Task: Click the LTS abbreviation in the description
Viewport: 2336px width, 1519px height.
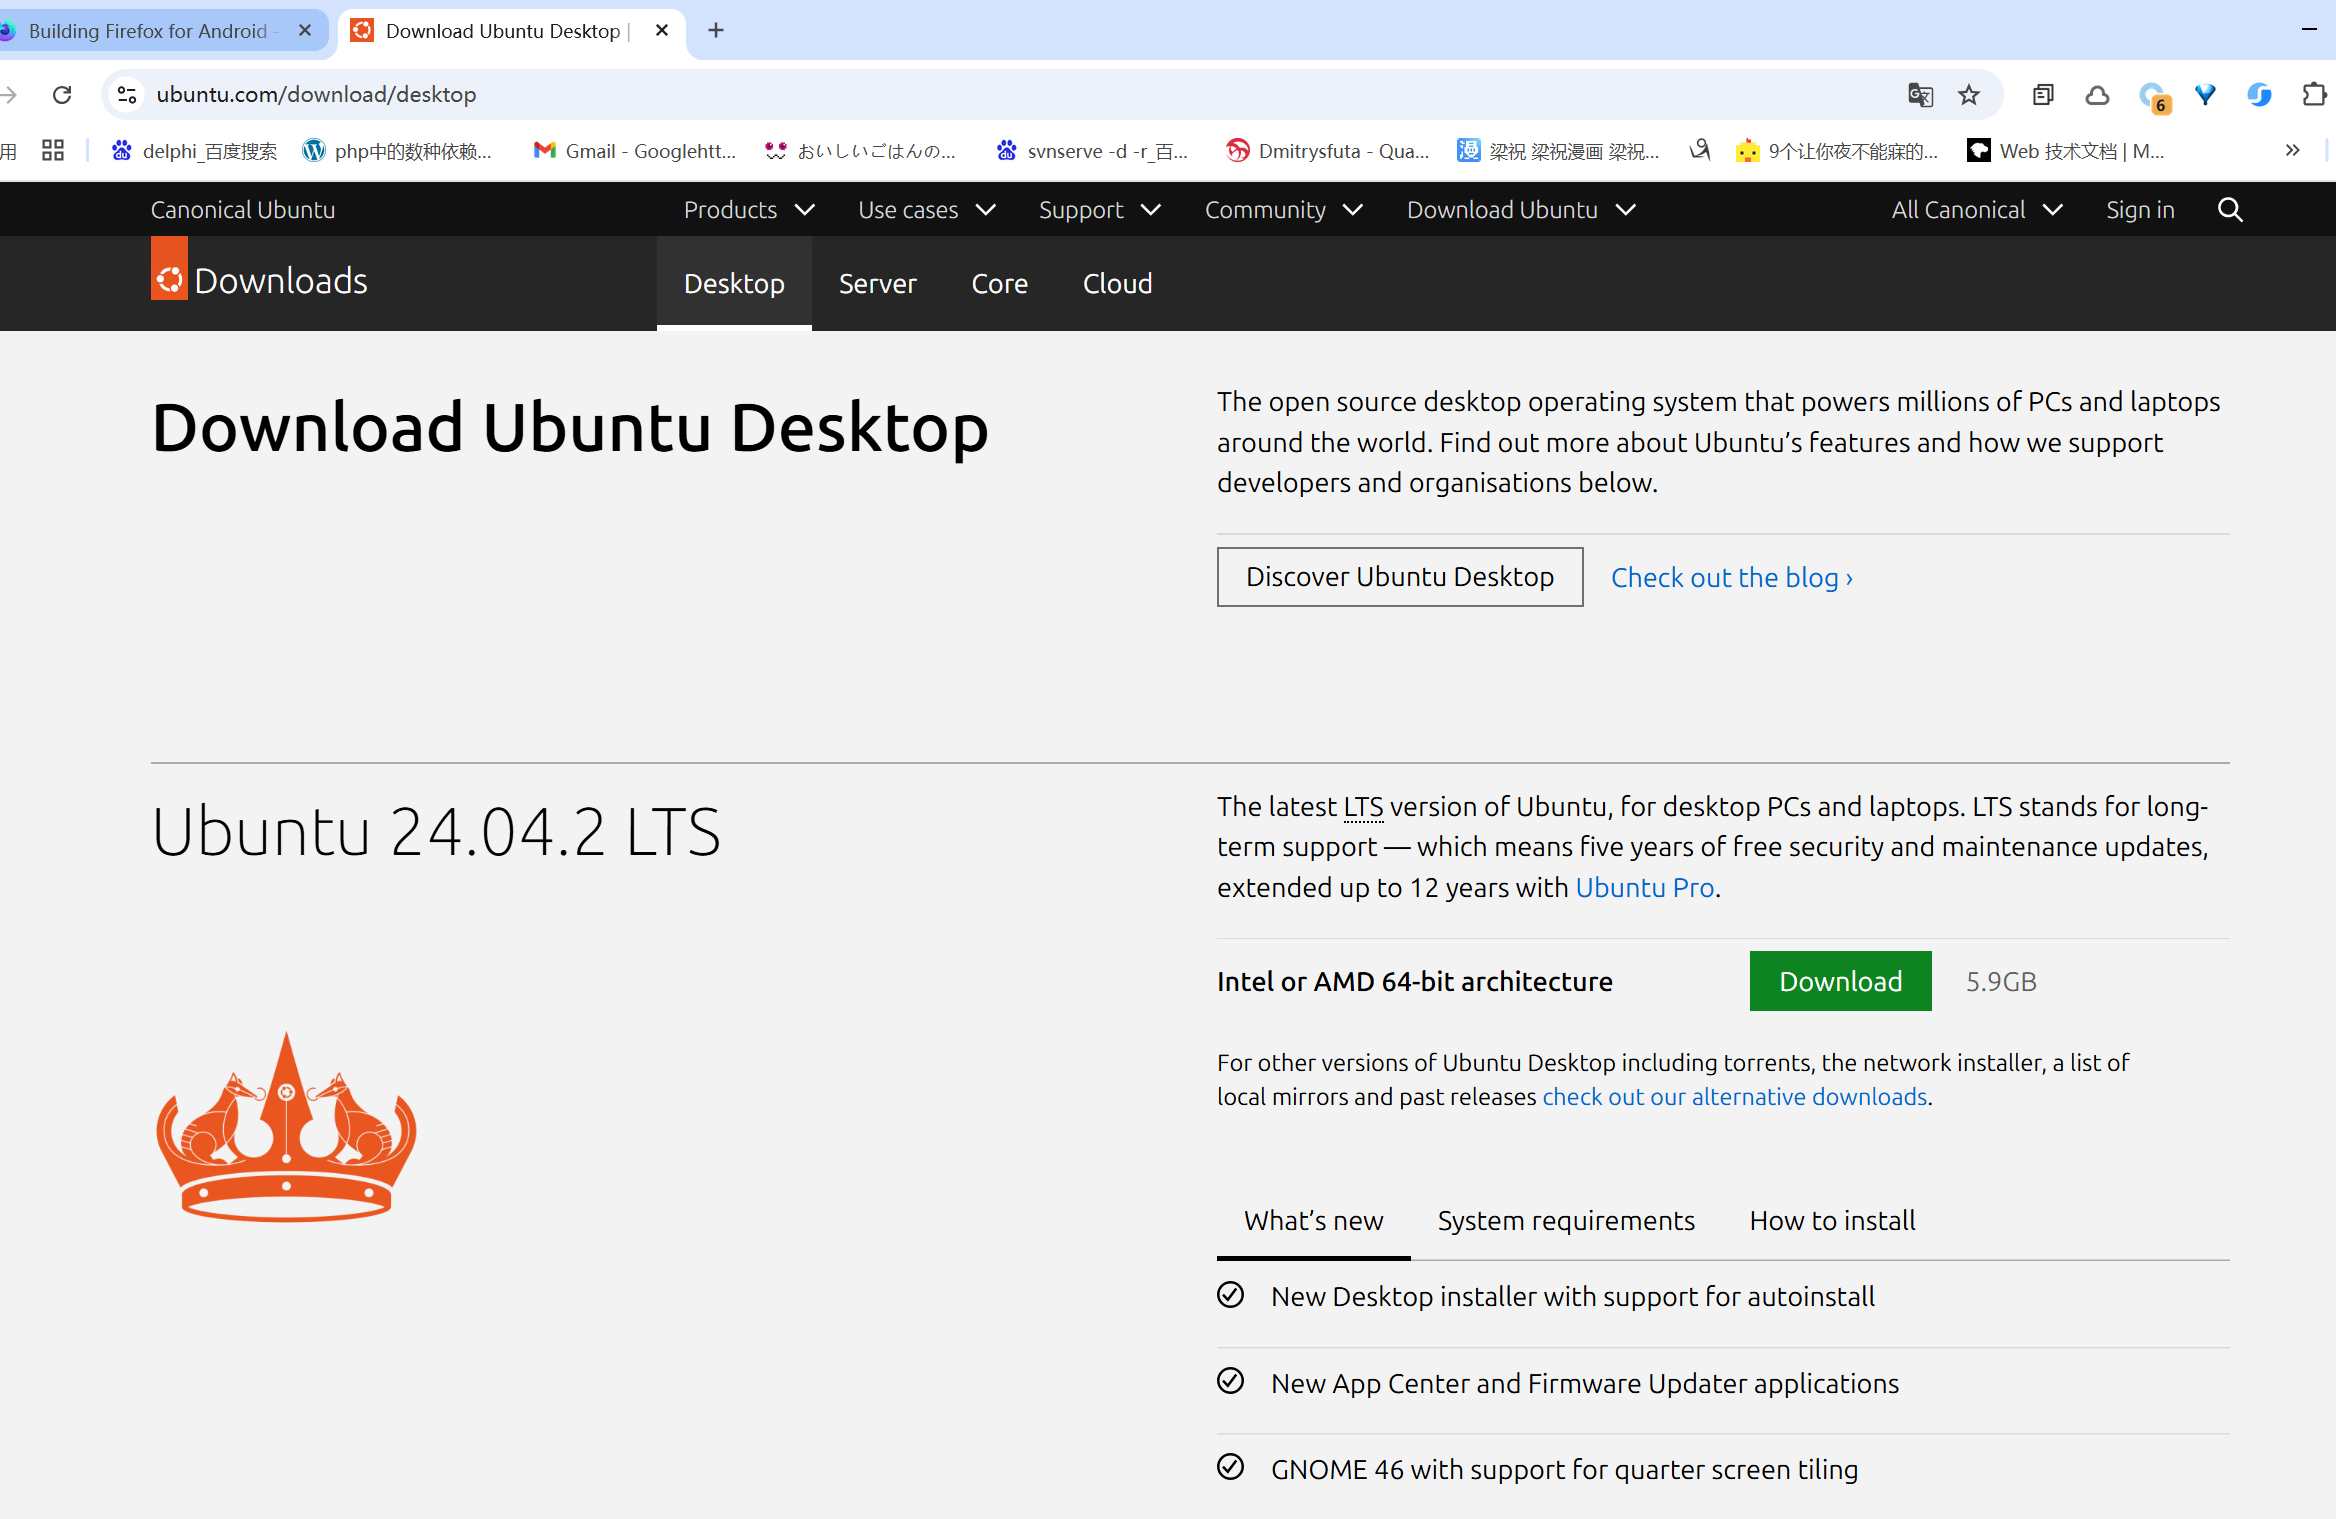Action: click(x=1363, y=806)
